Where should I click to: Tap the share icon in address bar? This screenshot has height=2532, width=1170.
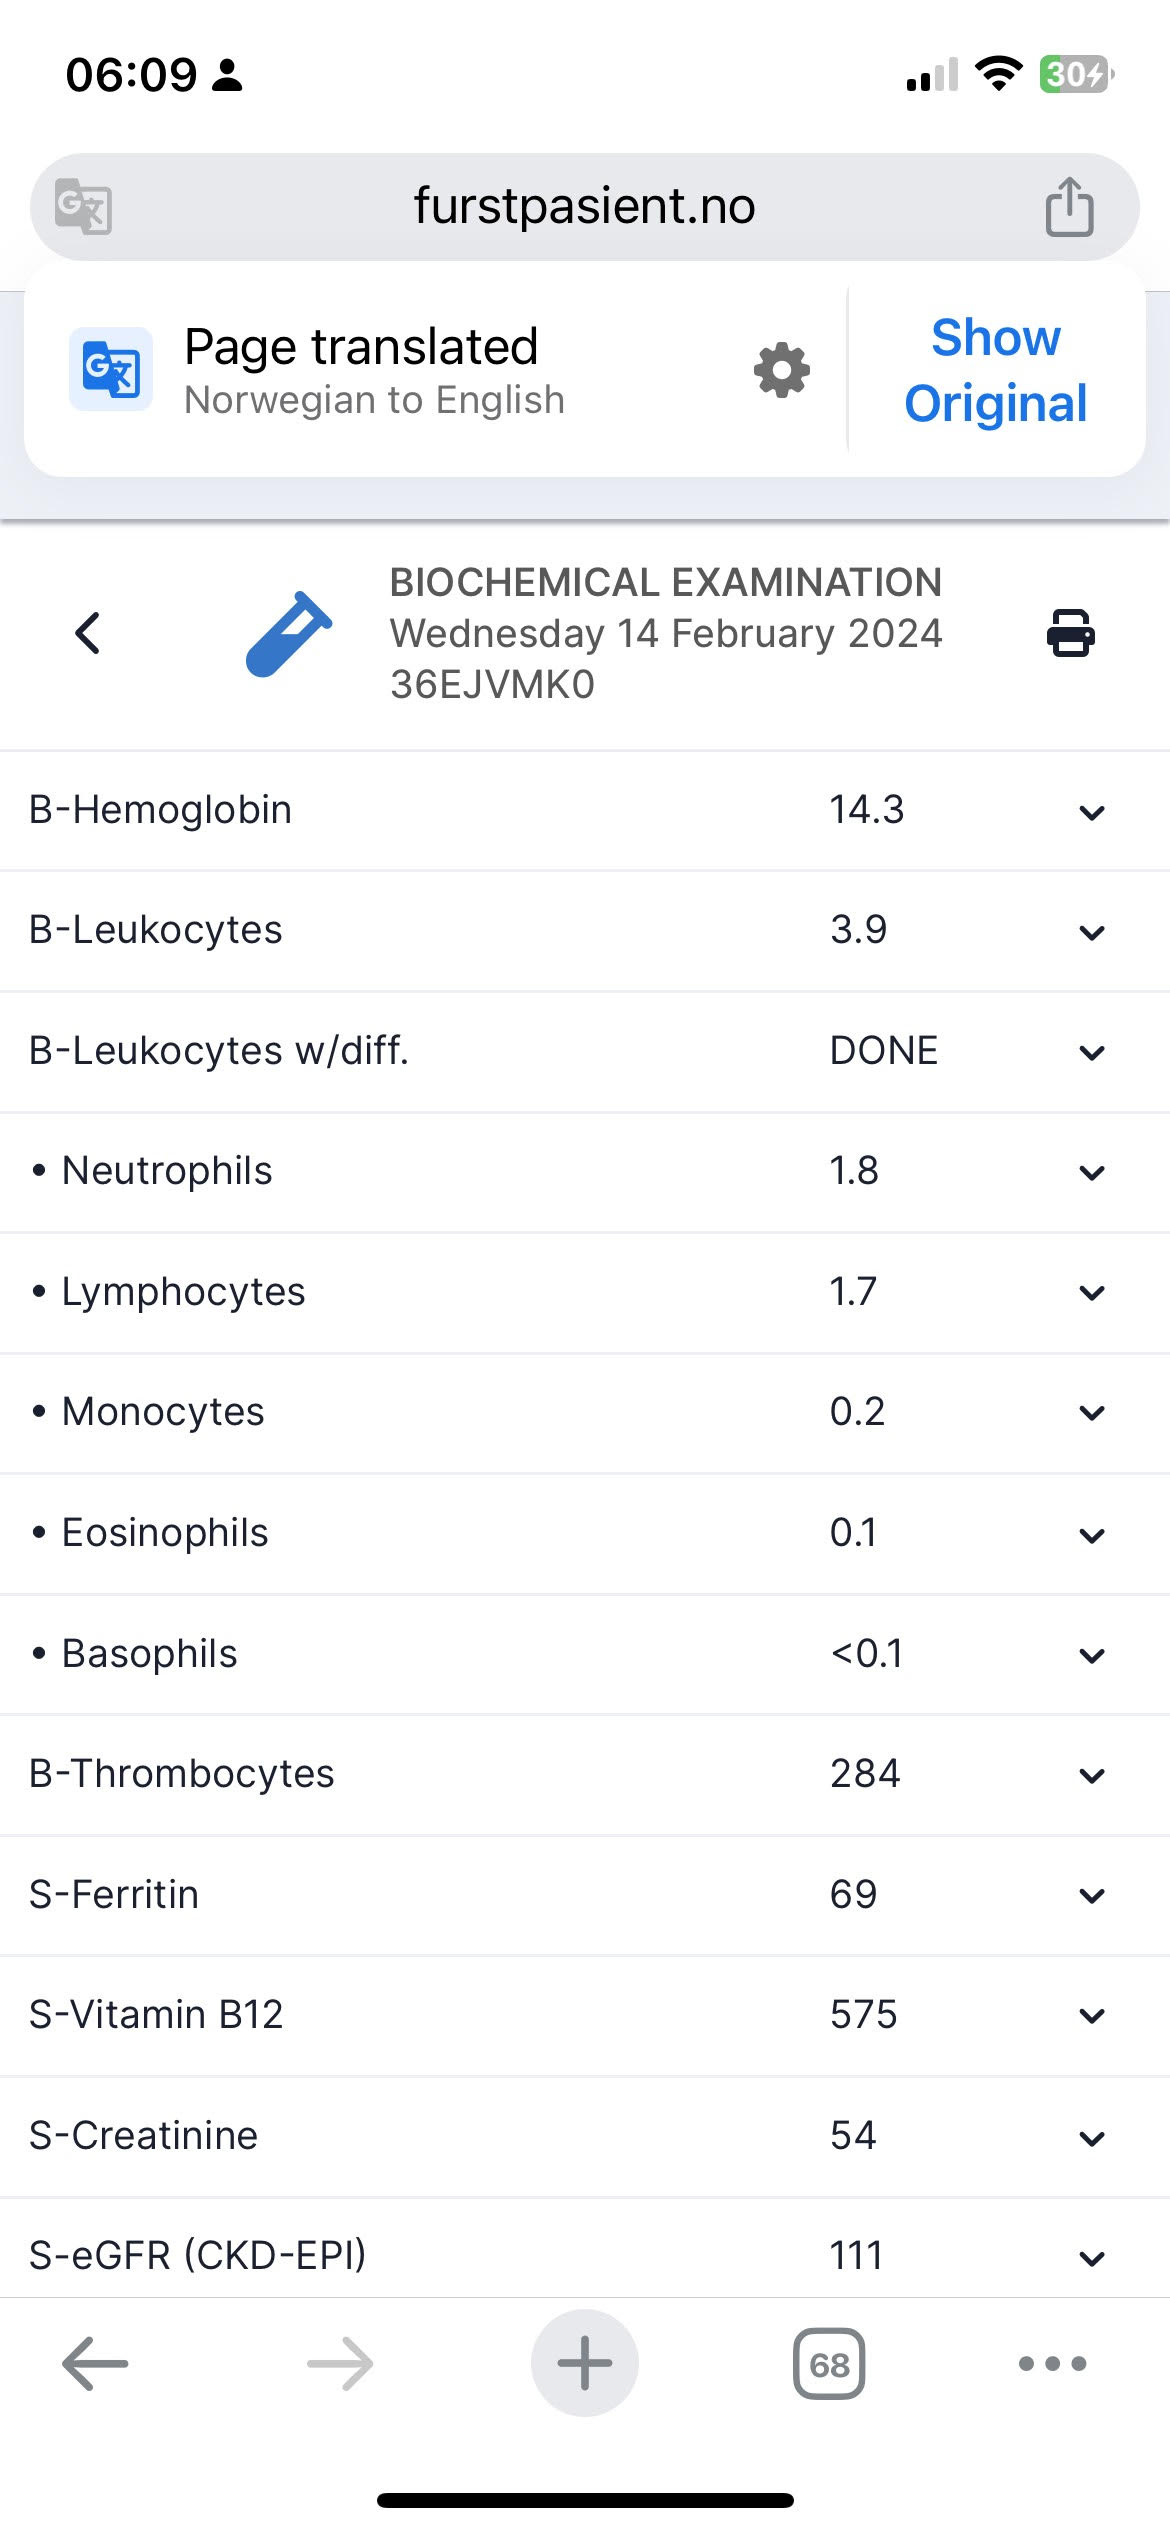[1069, 207]
